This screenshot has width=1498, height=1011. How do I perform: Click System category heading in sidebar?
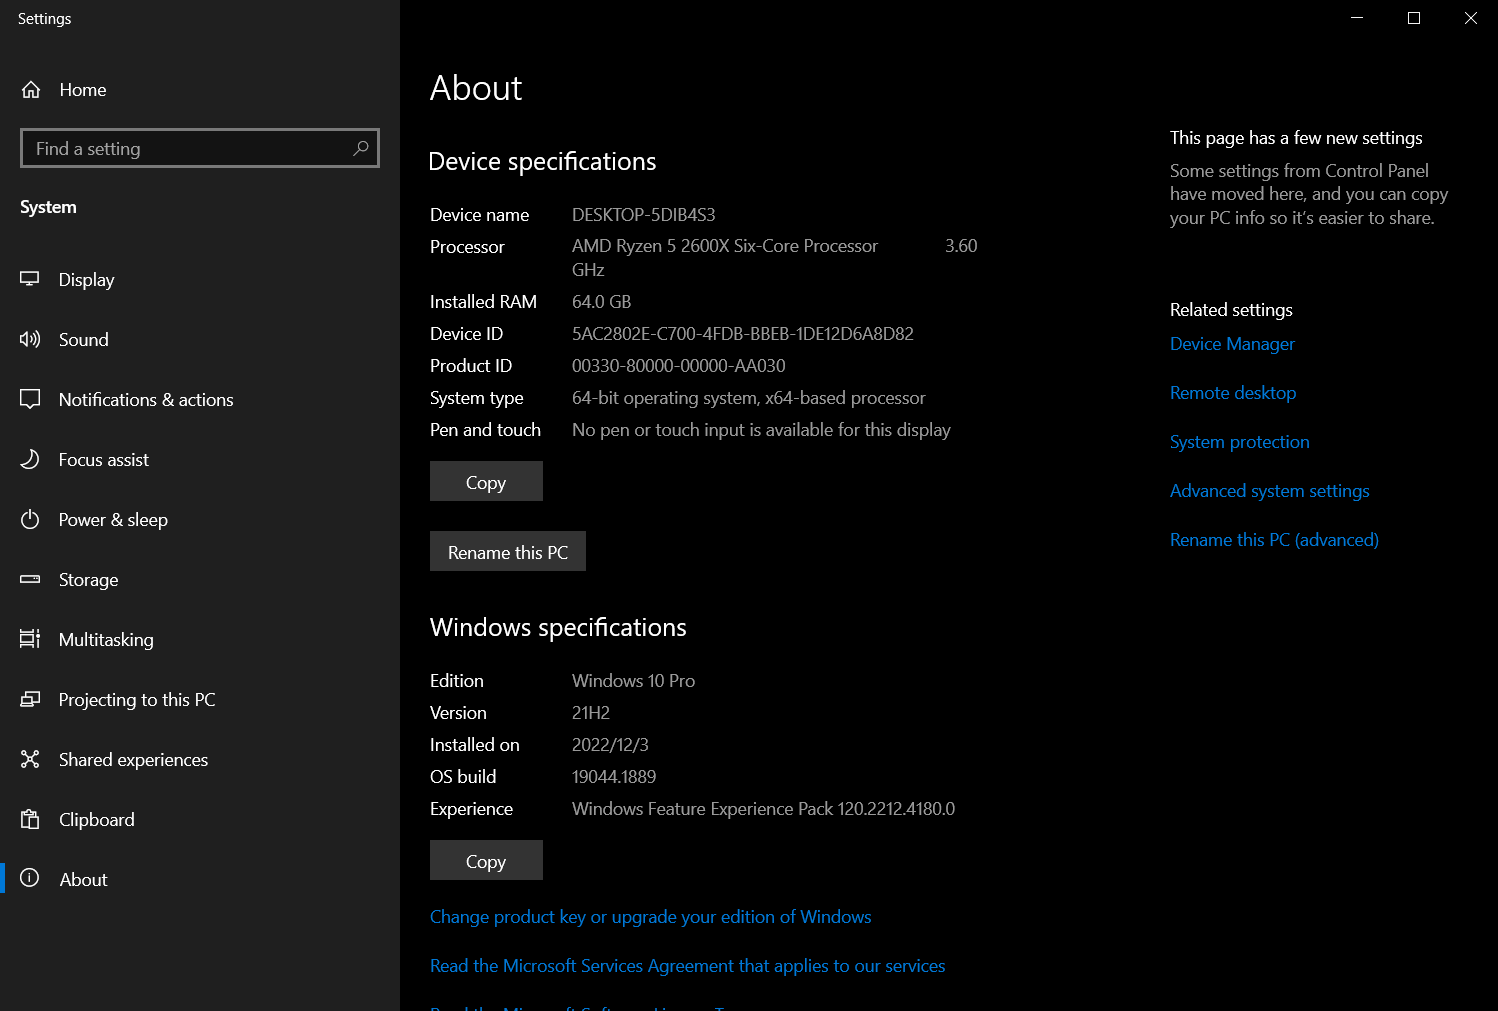coord(48,207)
